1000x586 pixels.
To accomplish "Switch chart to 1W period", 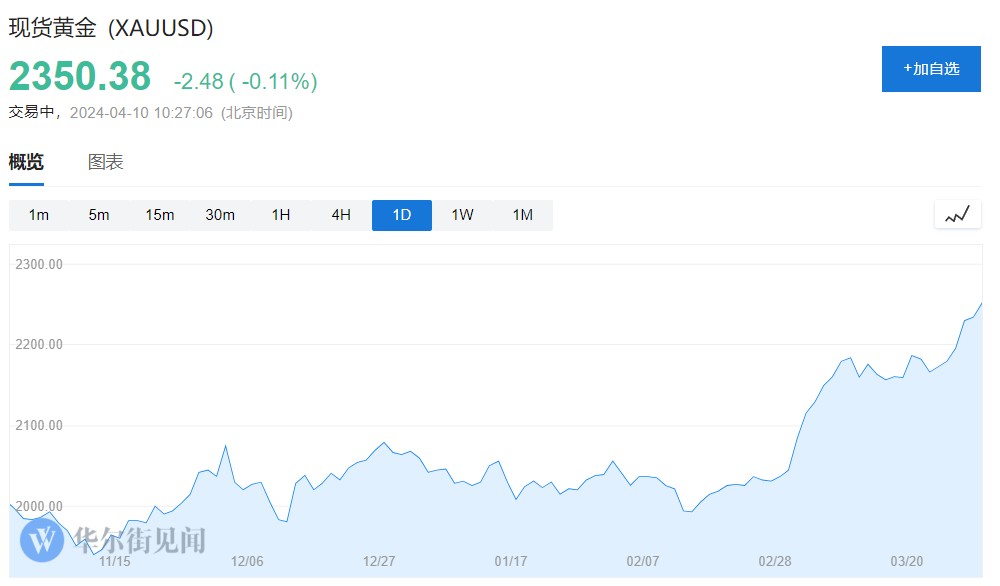I will [462, 215].
